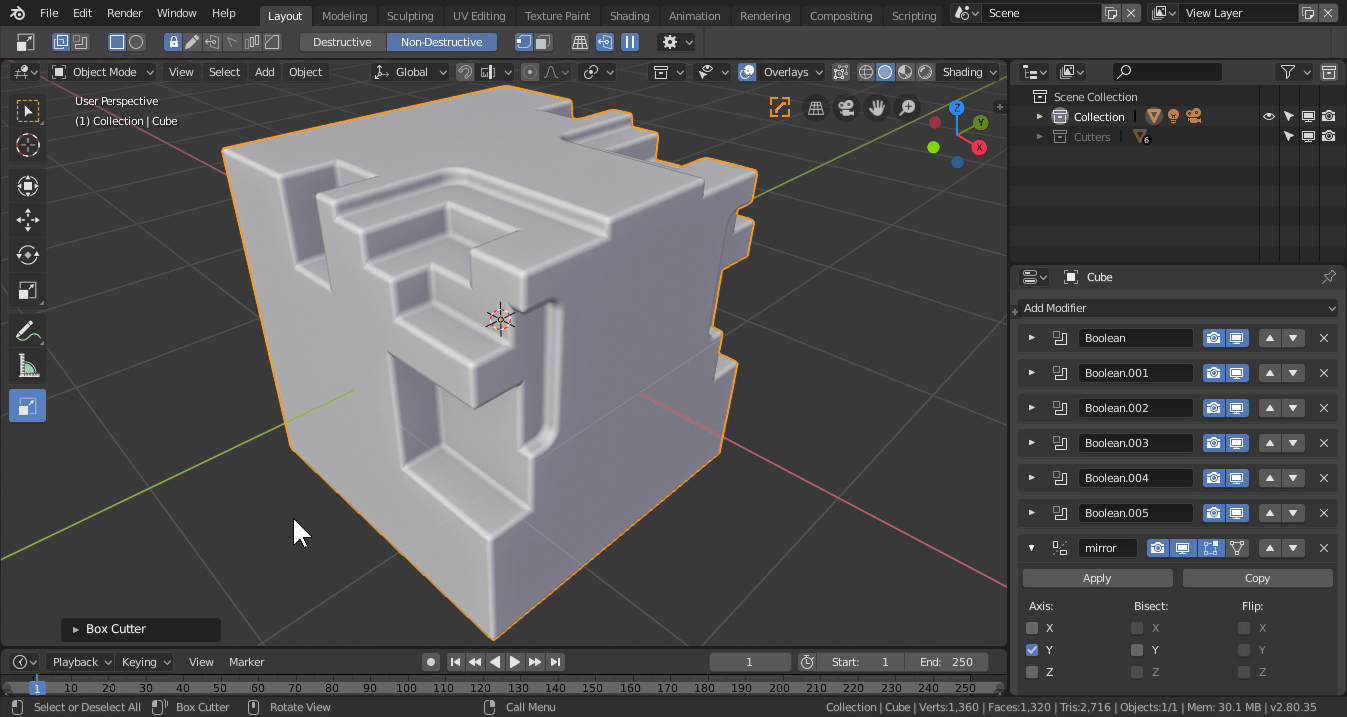The image size is (1347, 717).
Task: Open the Add Modifier dropdown
Action: pos(1177,308)
